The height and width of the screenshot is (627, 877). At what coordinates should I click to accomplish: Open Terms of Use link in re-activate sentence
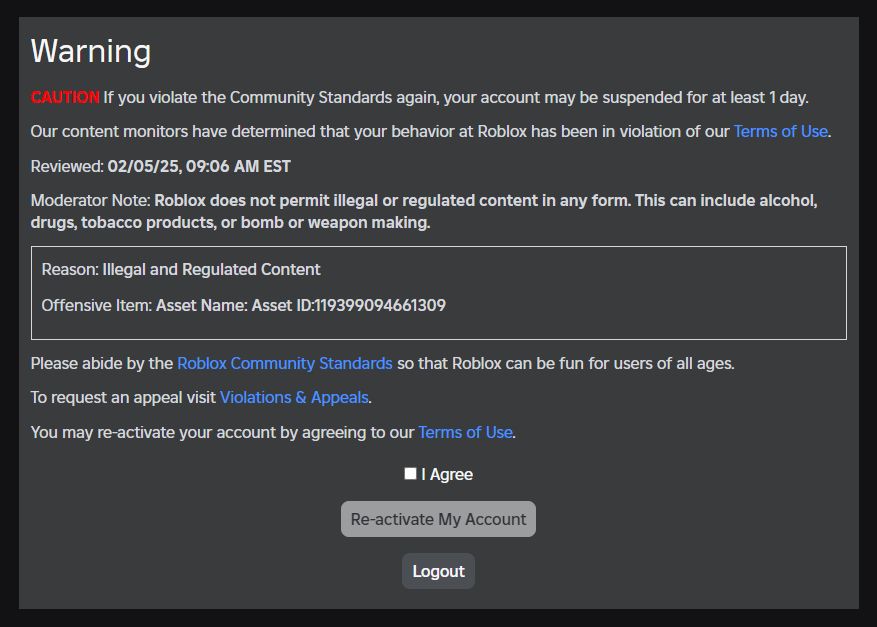point(465,432)
